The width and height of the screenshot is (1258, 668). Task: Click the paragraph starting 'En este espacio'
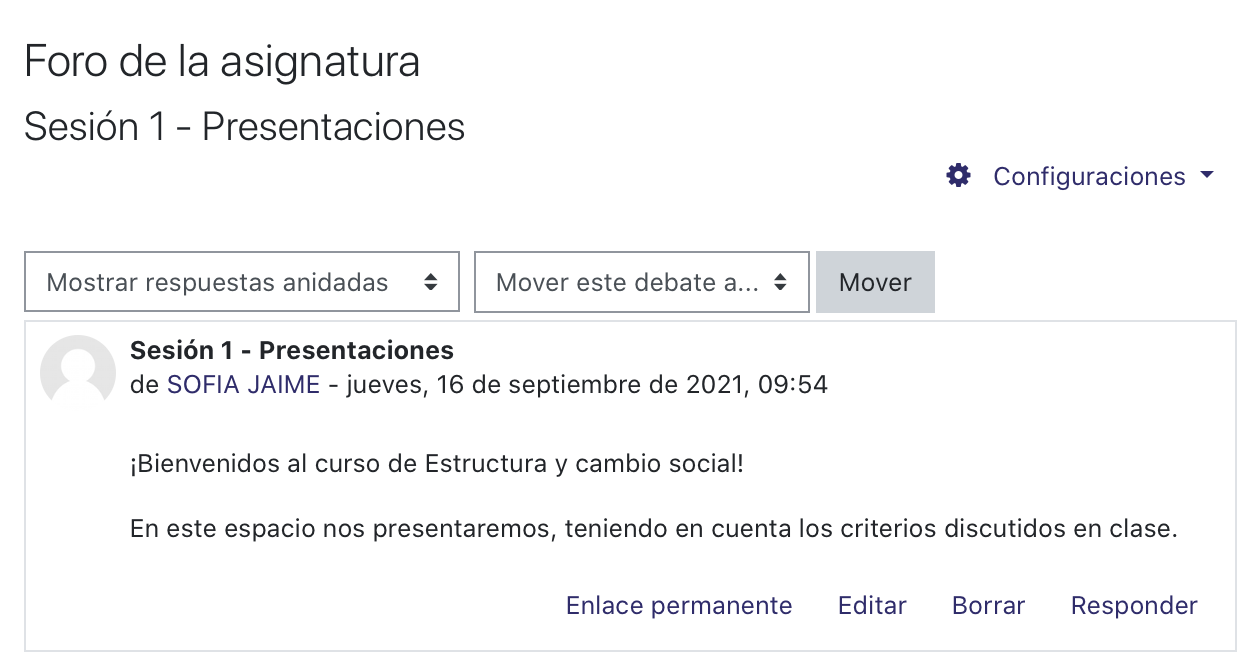coord(654,529)
